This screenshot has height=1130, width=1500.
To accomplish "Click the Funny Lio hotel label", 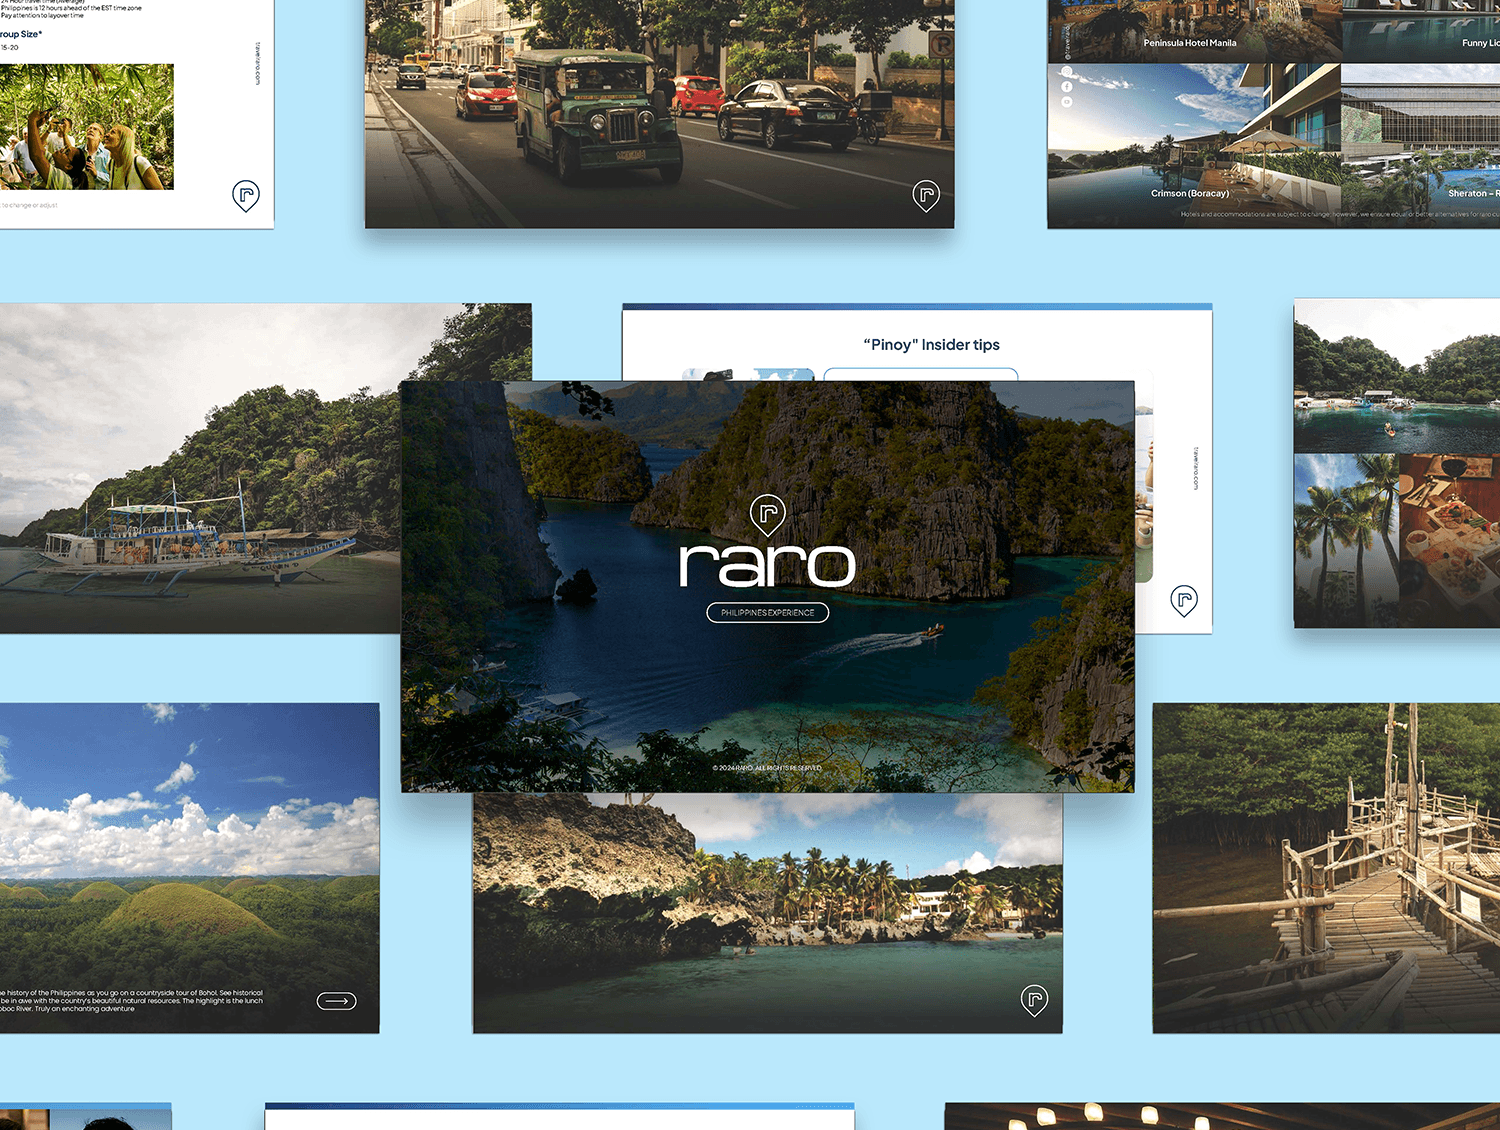I will 1481,43.
